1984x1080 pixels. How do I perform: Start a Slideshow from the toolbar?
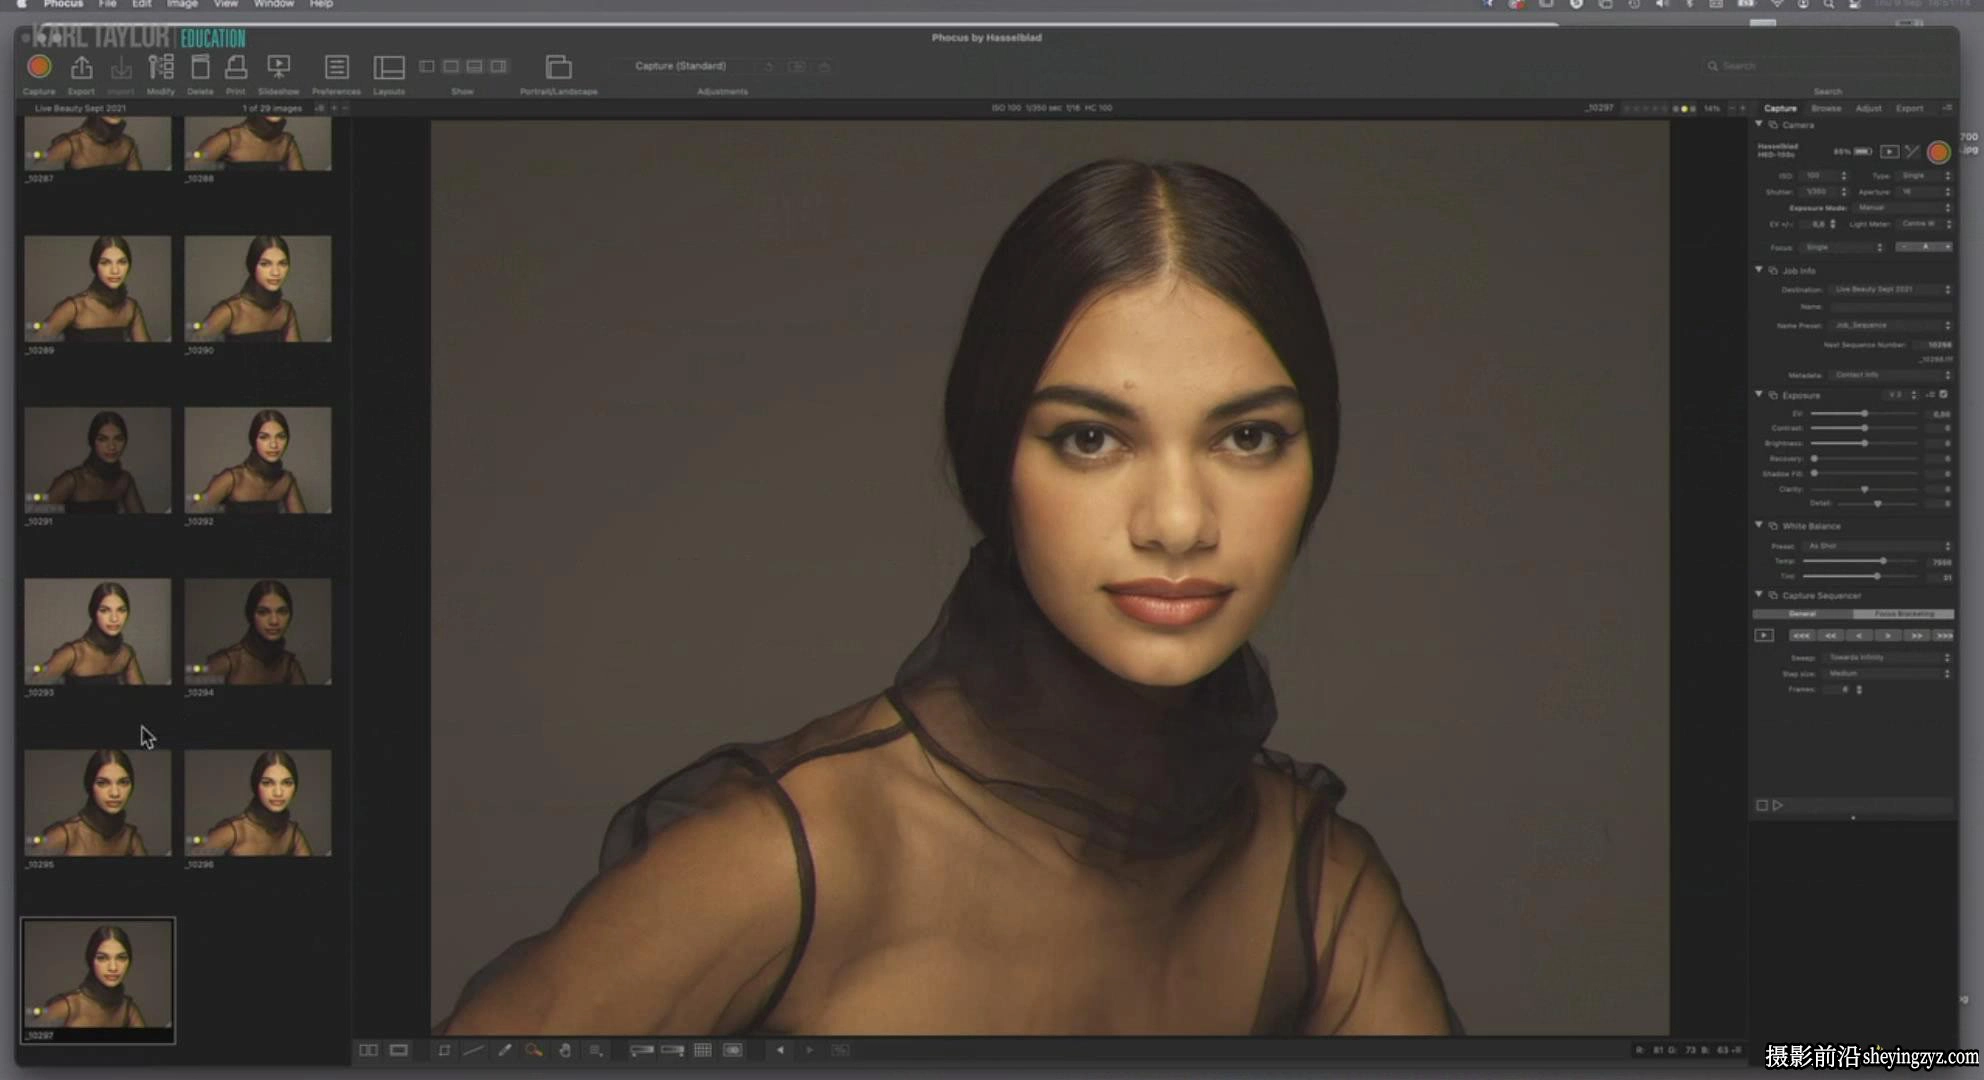click(x=279, y=67)
